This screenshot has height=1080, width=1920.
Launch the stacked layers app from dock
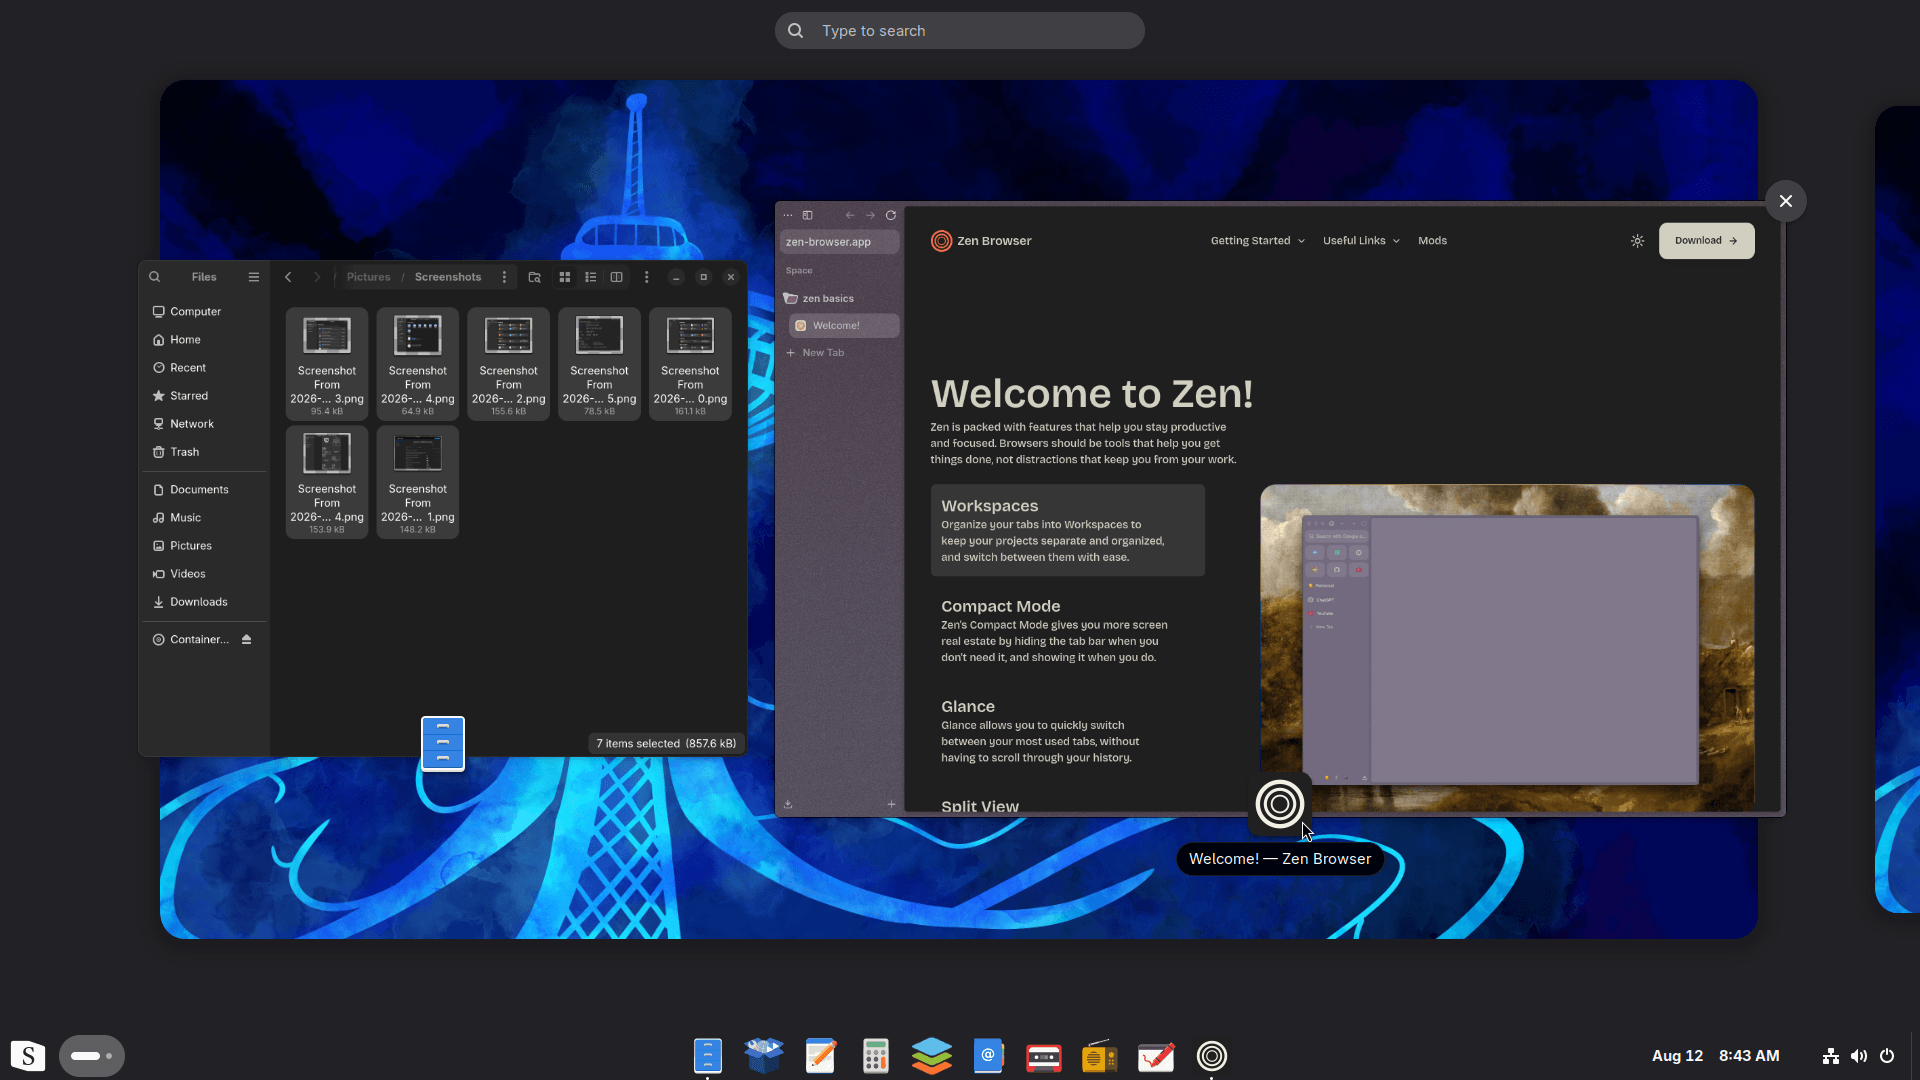[932, 1056]
